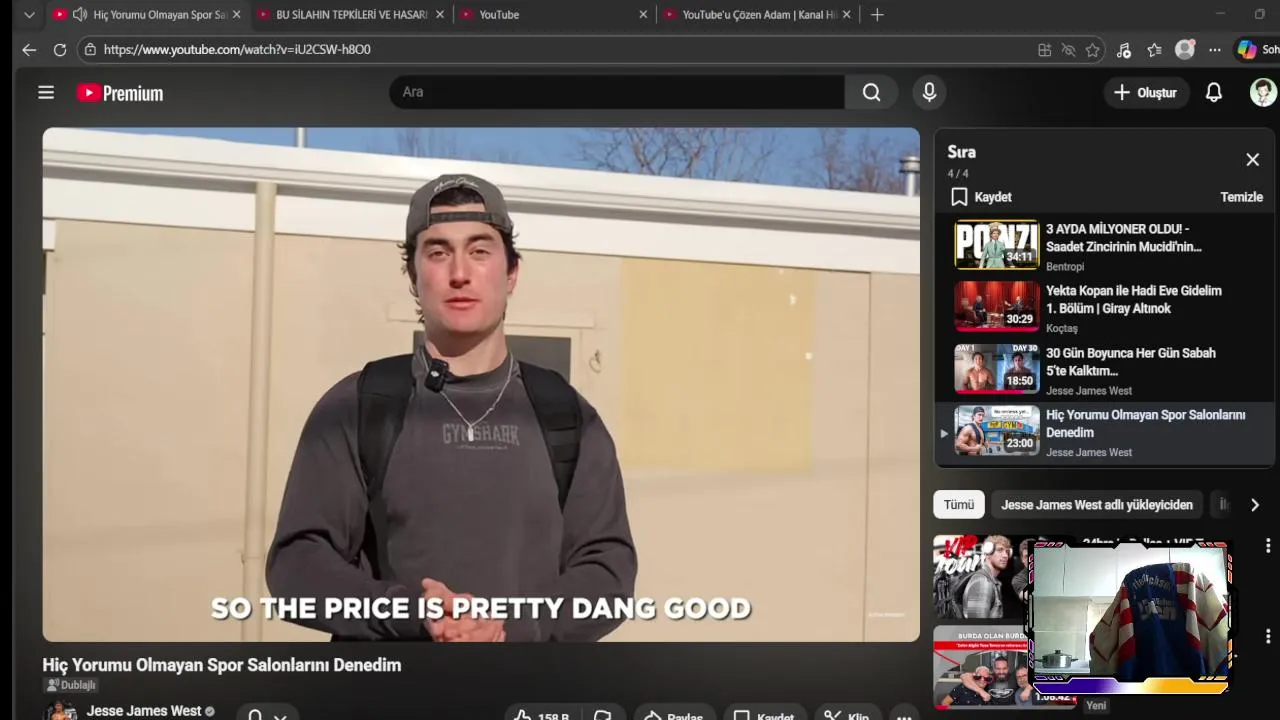The image size is (1280, 720).
Task: Add page to favorites star icon
Action: 1093,50
